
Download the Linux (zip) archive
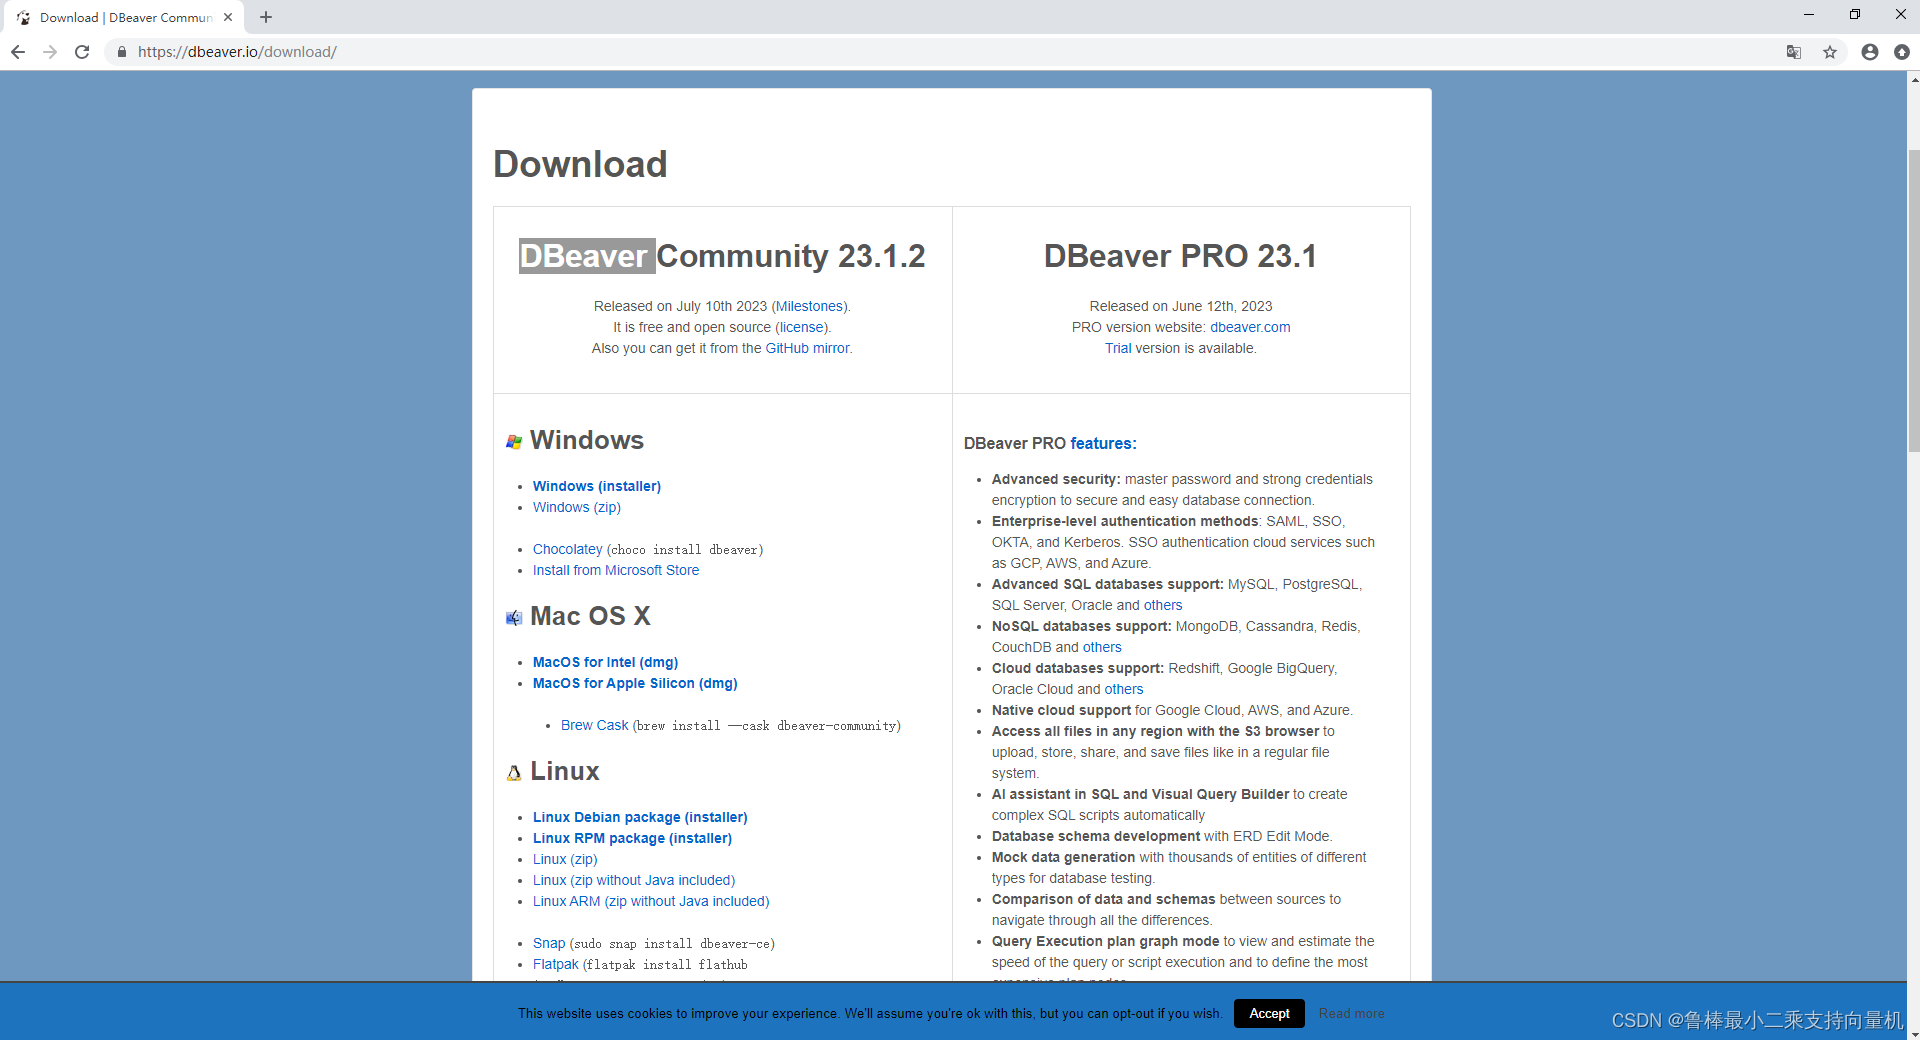[x=565, y=859]
